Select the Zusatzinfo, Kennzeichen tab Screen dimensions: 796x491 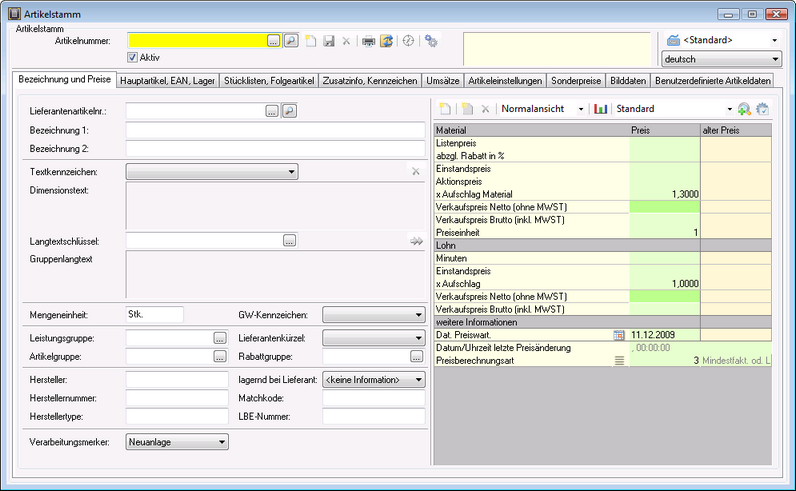pyautogui.click(x=370, y=80)
